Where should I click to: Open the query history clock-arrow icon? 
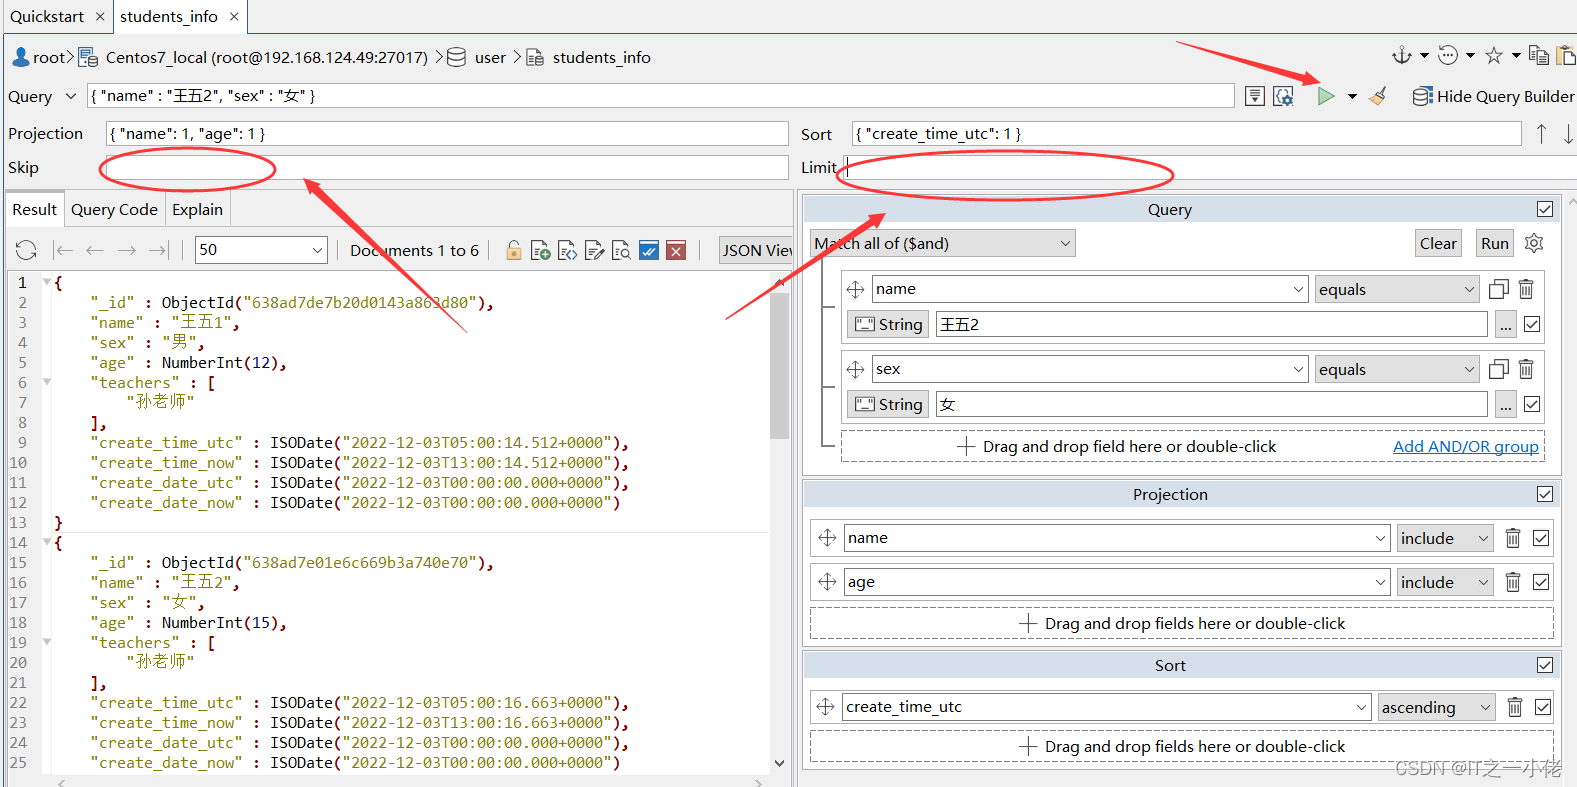pyautogui.click(x=1448, y=55)
